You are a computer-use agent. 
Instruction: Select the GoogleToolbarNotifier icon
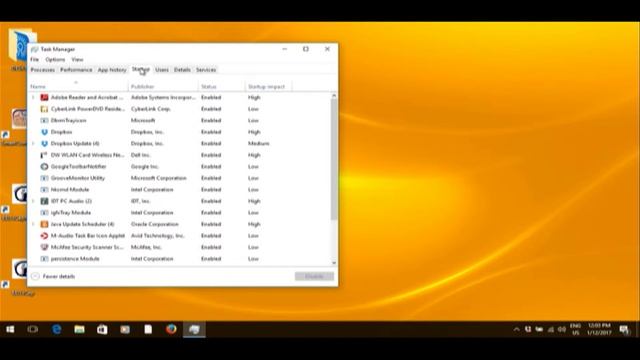coord(44,167)
